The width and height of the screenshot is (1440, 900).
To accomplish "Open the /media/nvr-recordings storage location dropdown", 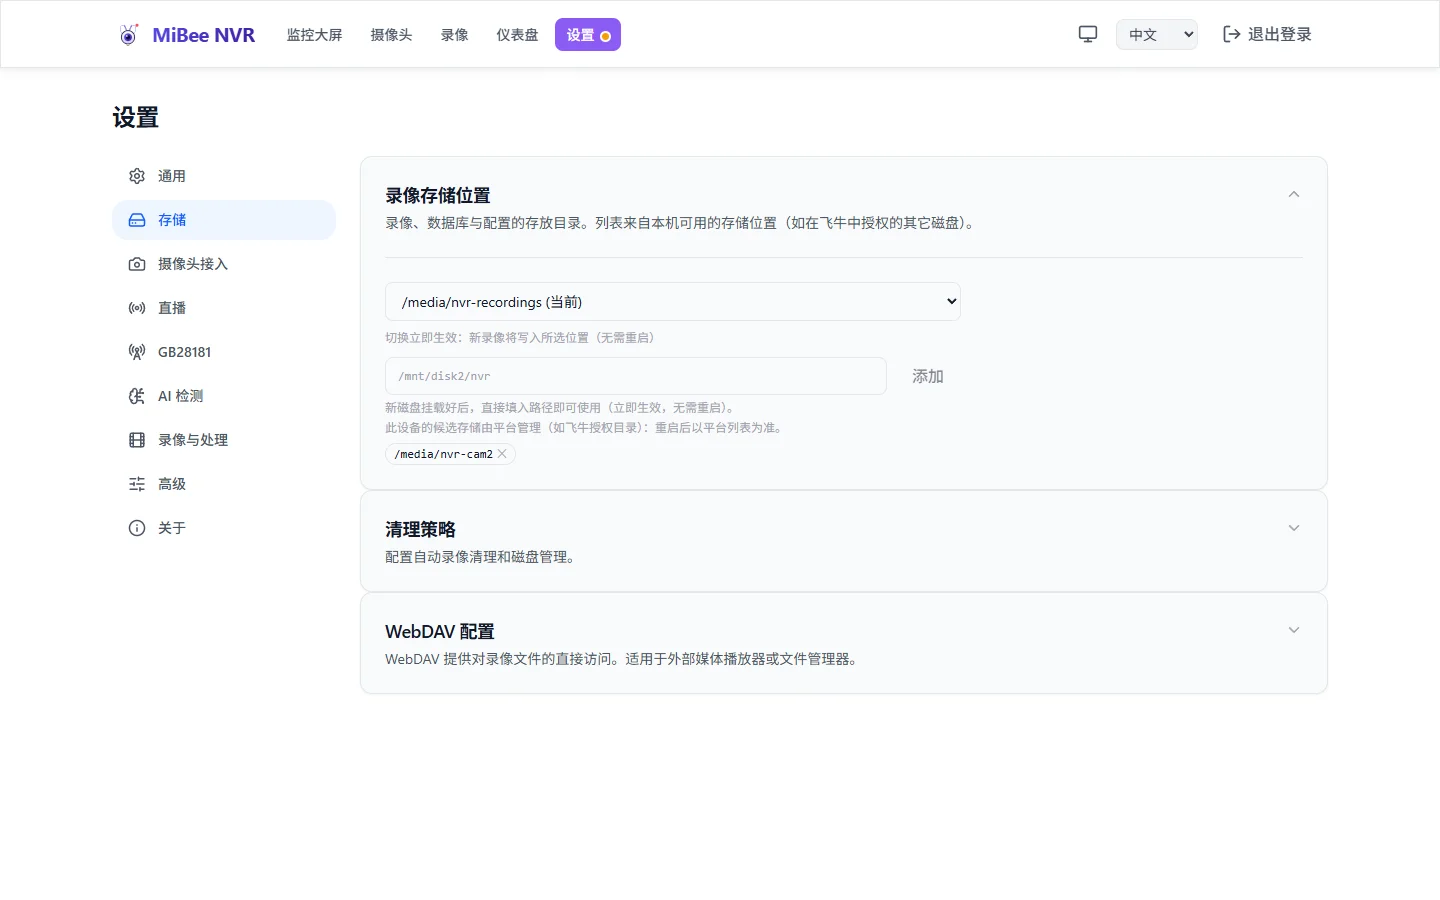I will [x=673, y=301].
